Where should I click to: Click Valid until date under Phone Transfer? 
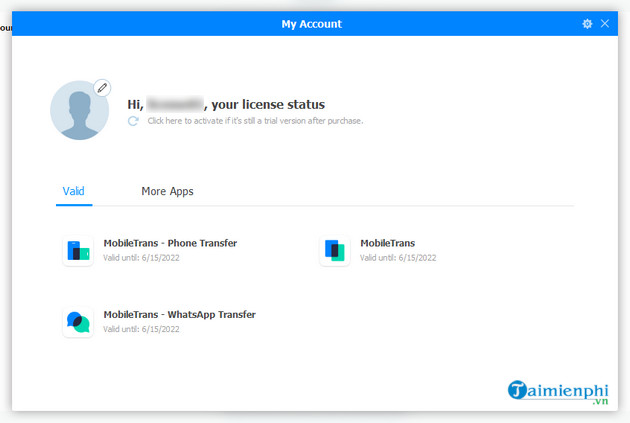[141, 258]
